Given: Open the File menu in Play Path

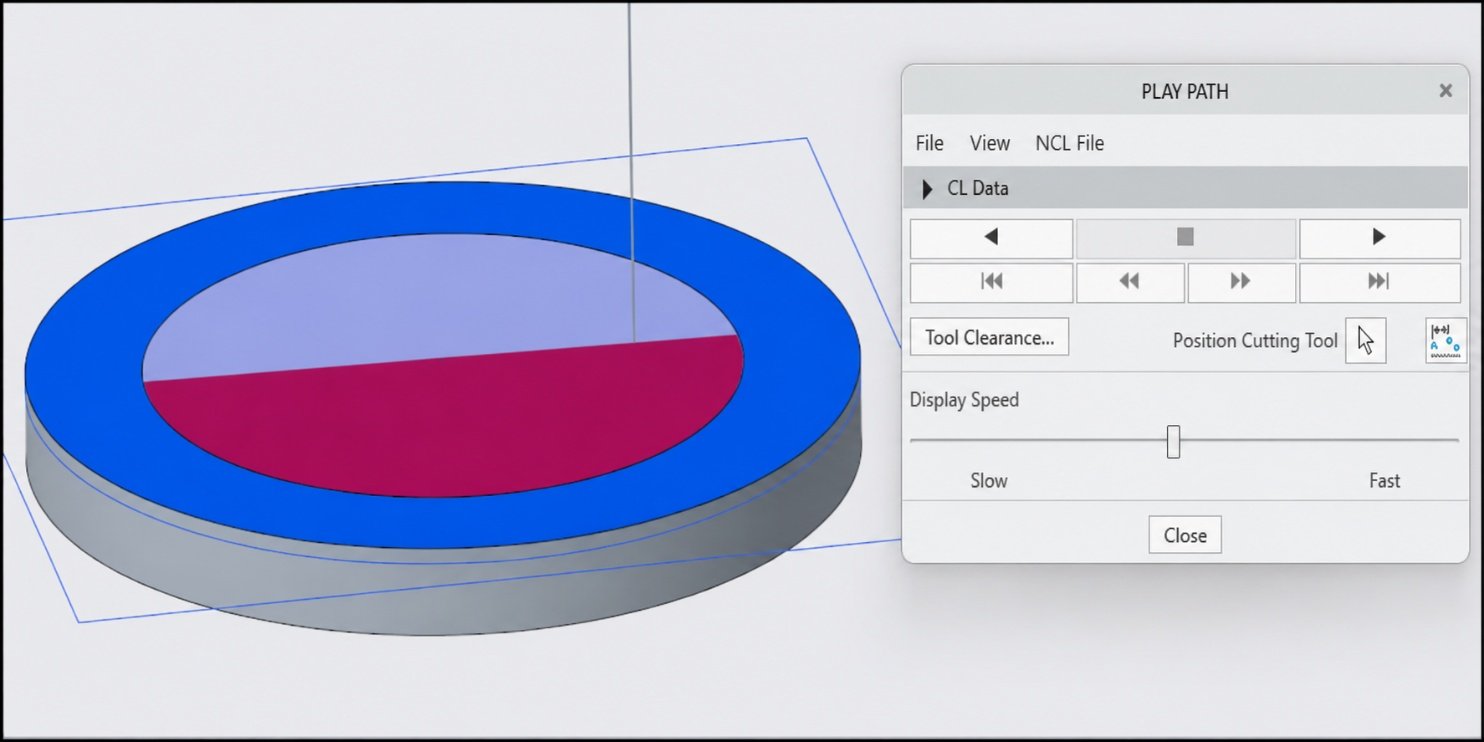Looking at the screenshot, I should pyautogui.click(x=930, y=143).
